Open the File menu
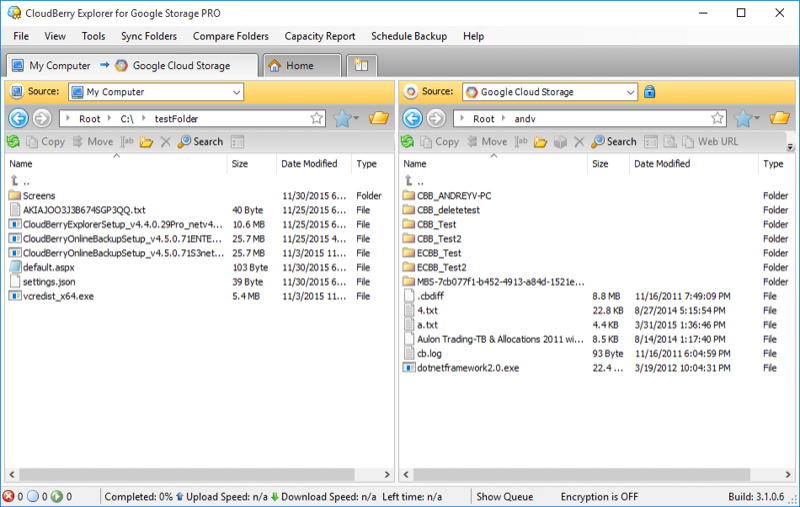Viewport: 800px width, 507px height. tap(21, 36)
